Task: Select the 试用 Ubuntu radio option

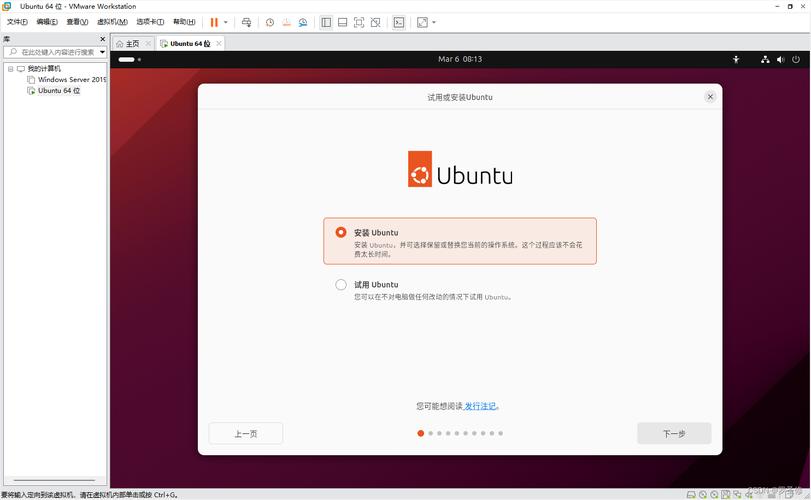Action: pyautogui.click(x=341, y=284)
